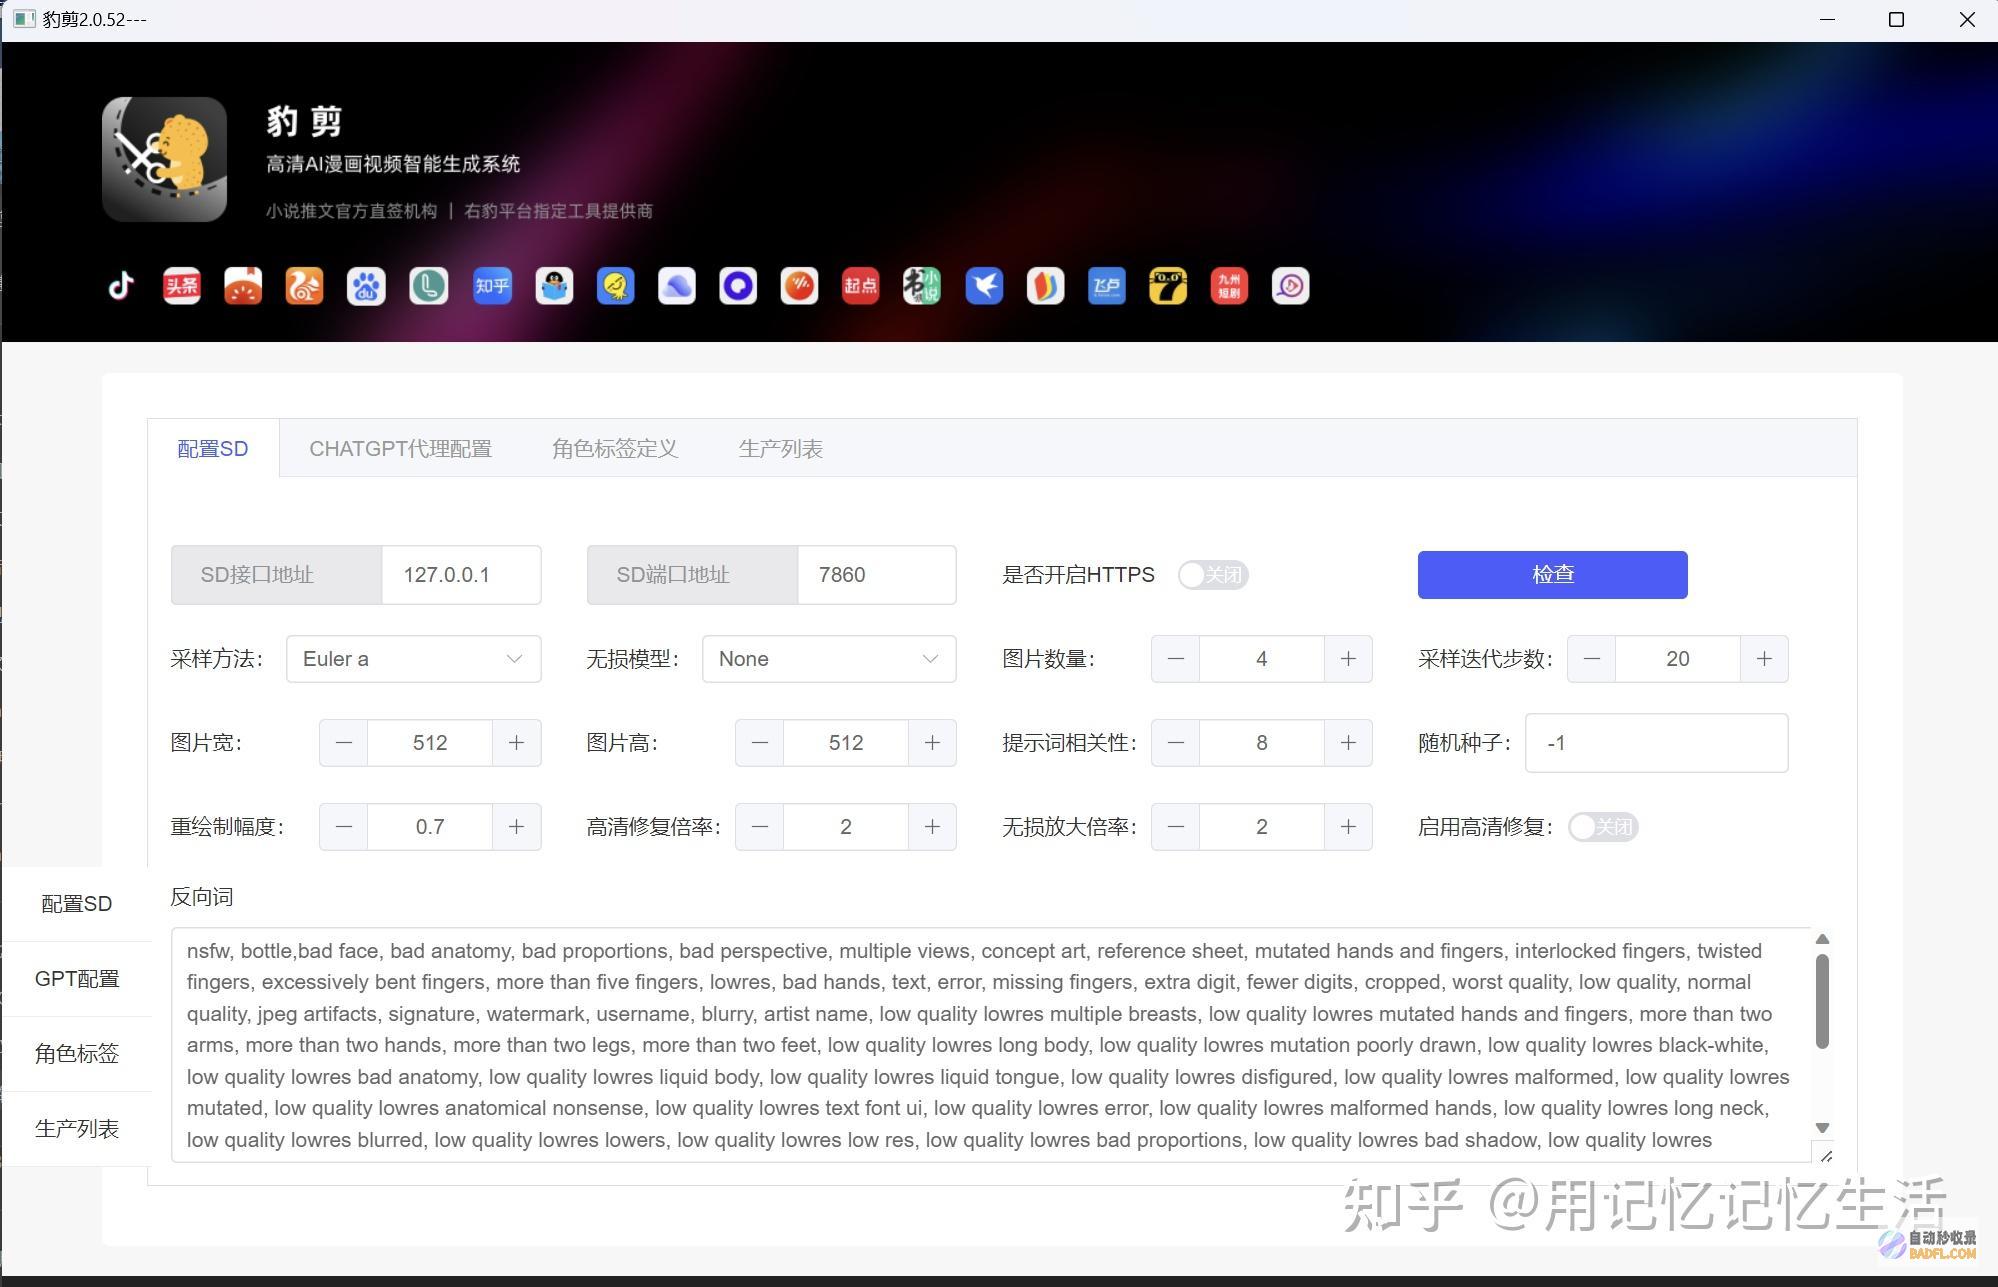Decrease 图片数量 with minus button

[1176, 659]
